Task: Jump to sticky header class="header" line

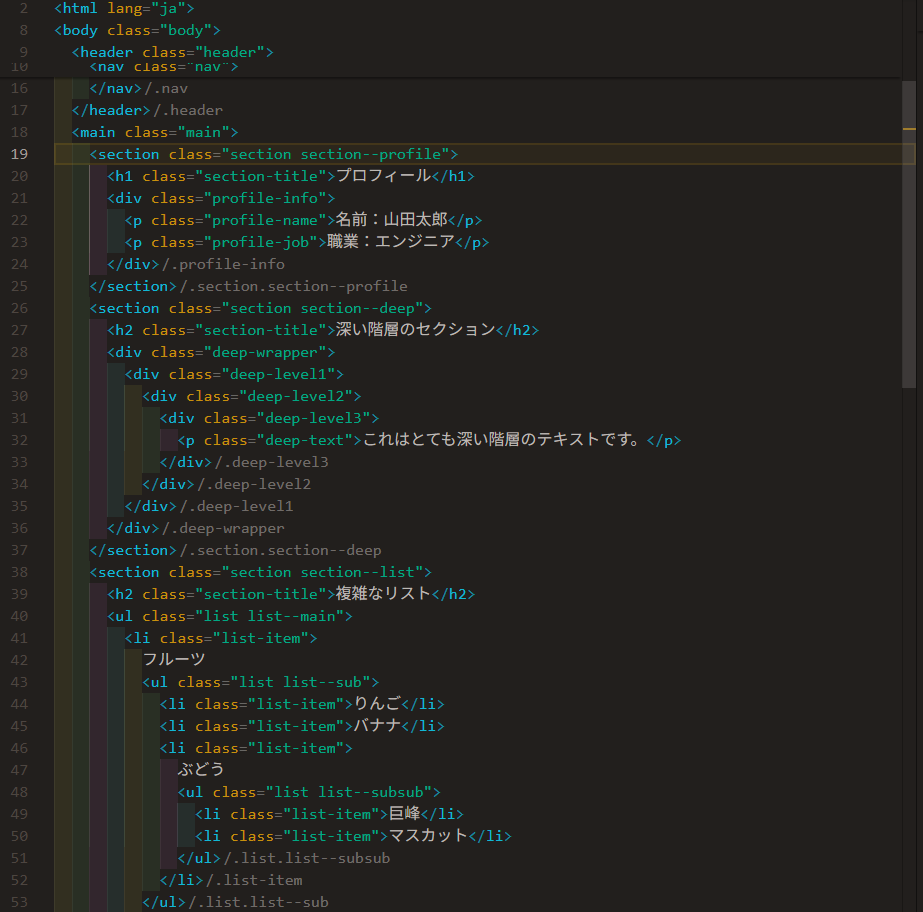Action: 172,52
